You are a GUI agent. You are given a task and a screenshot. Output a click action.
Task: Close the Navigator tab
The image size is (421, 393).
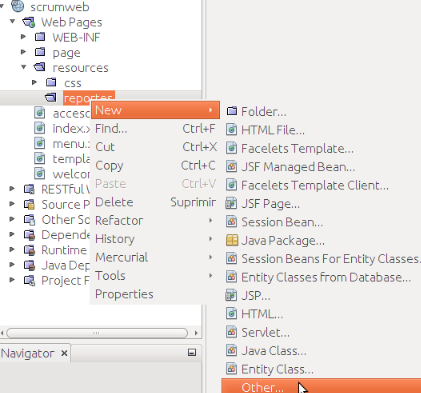tap(64, 353)
